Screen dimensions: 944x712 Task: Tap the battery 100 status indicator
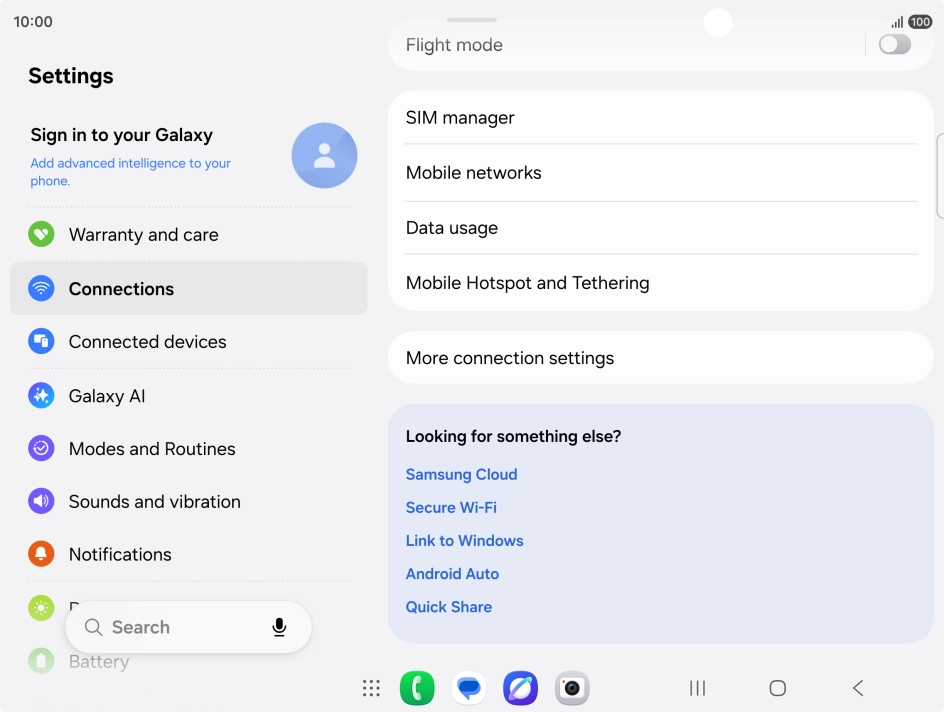coord(920,22)
